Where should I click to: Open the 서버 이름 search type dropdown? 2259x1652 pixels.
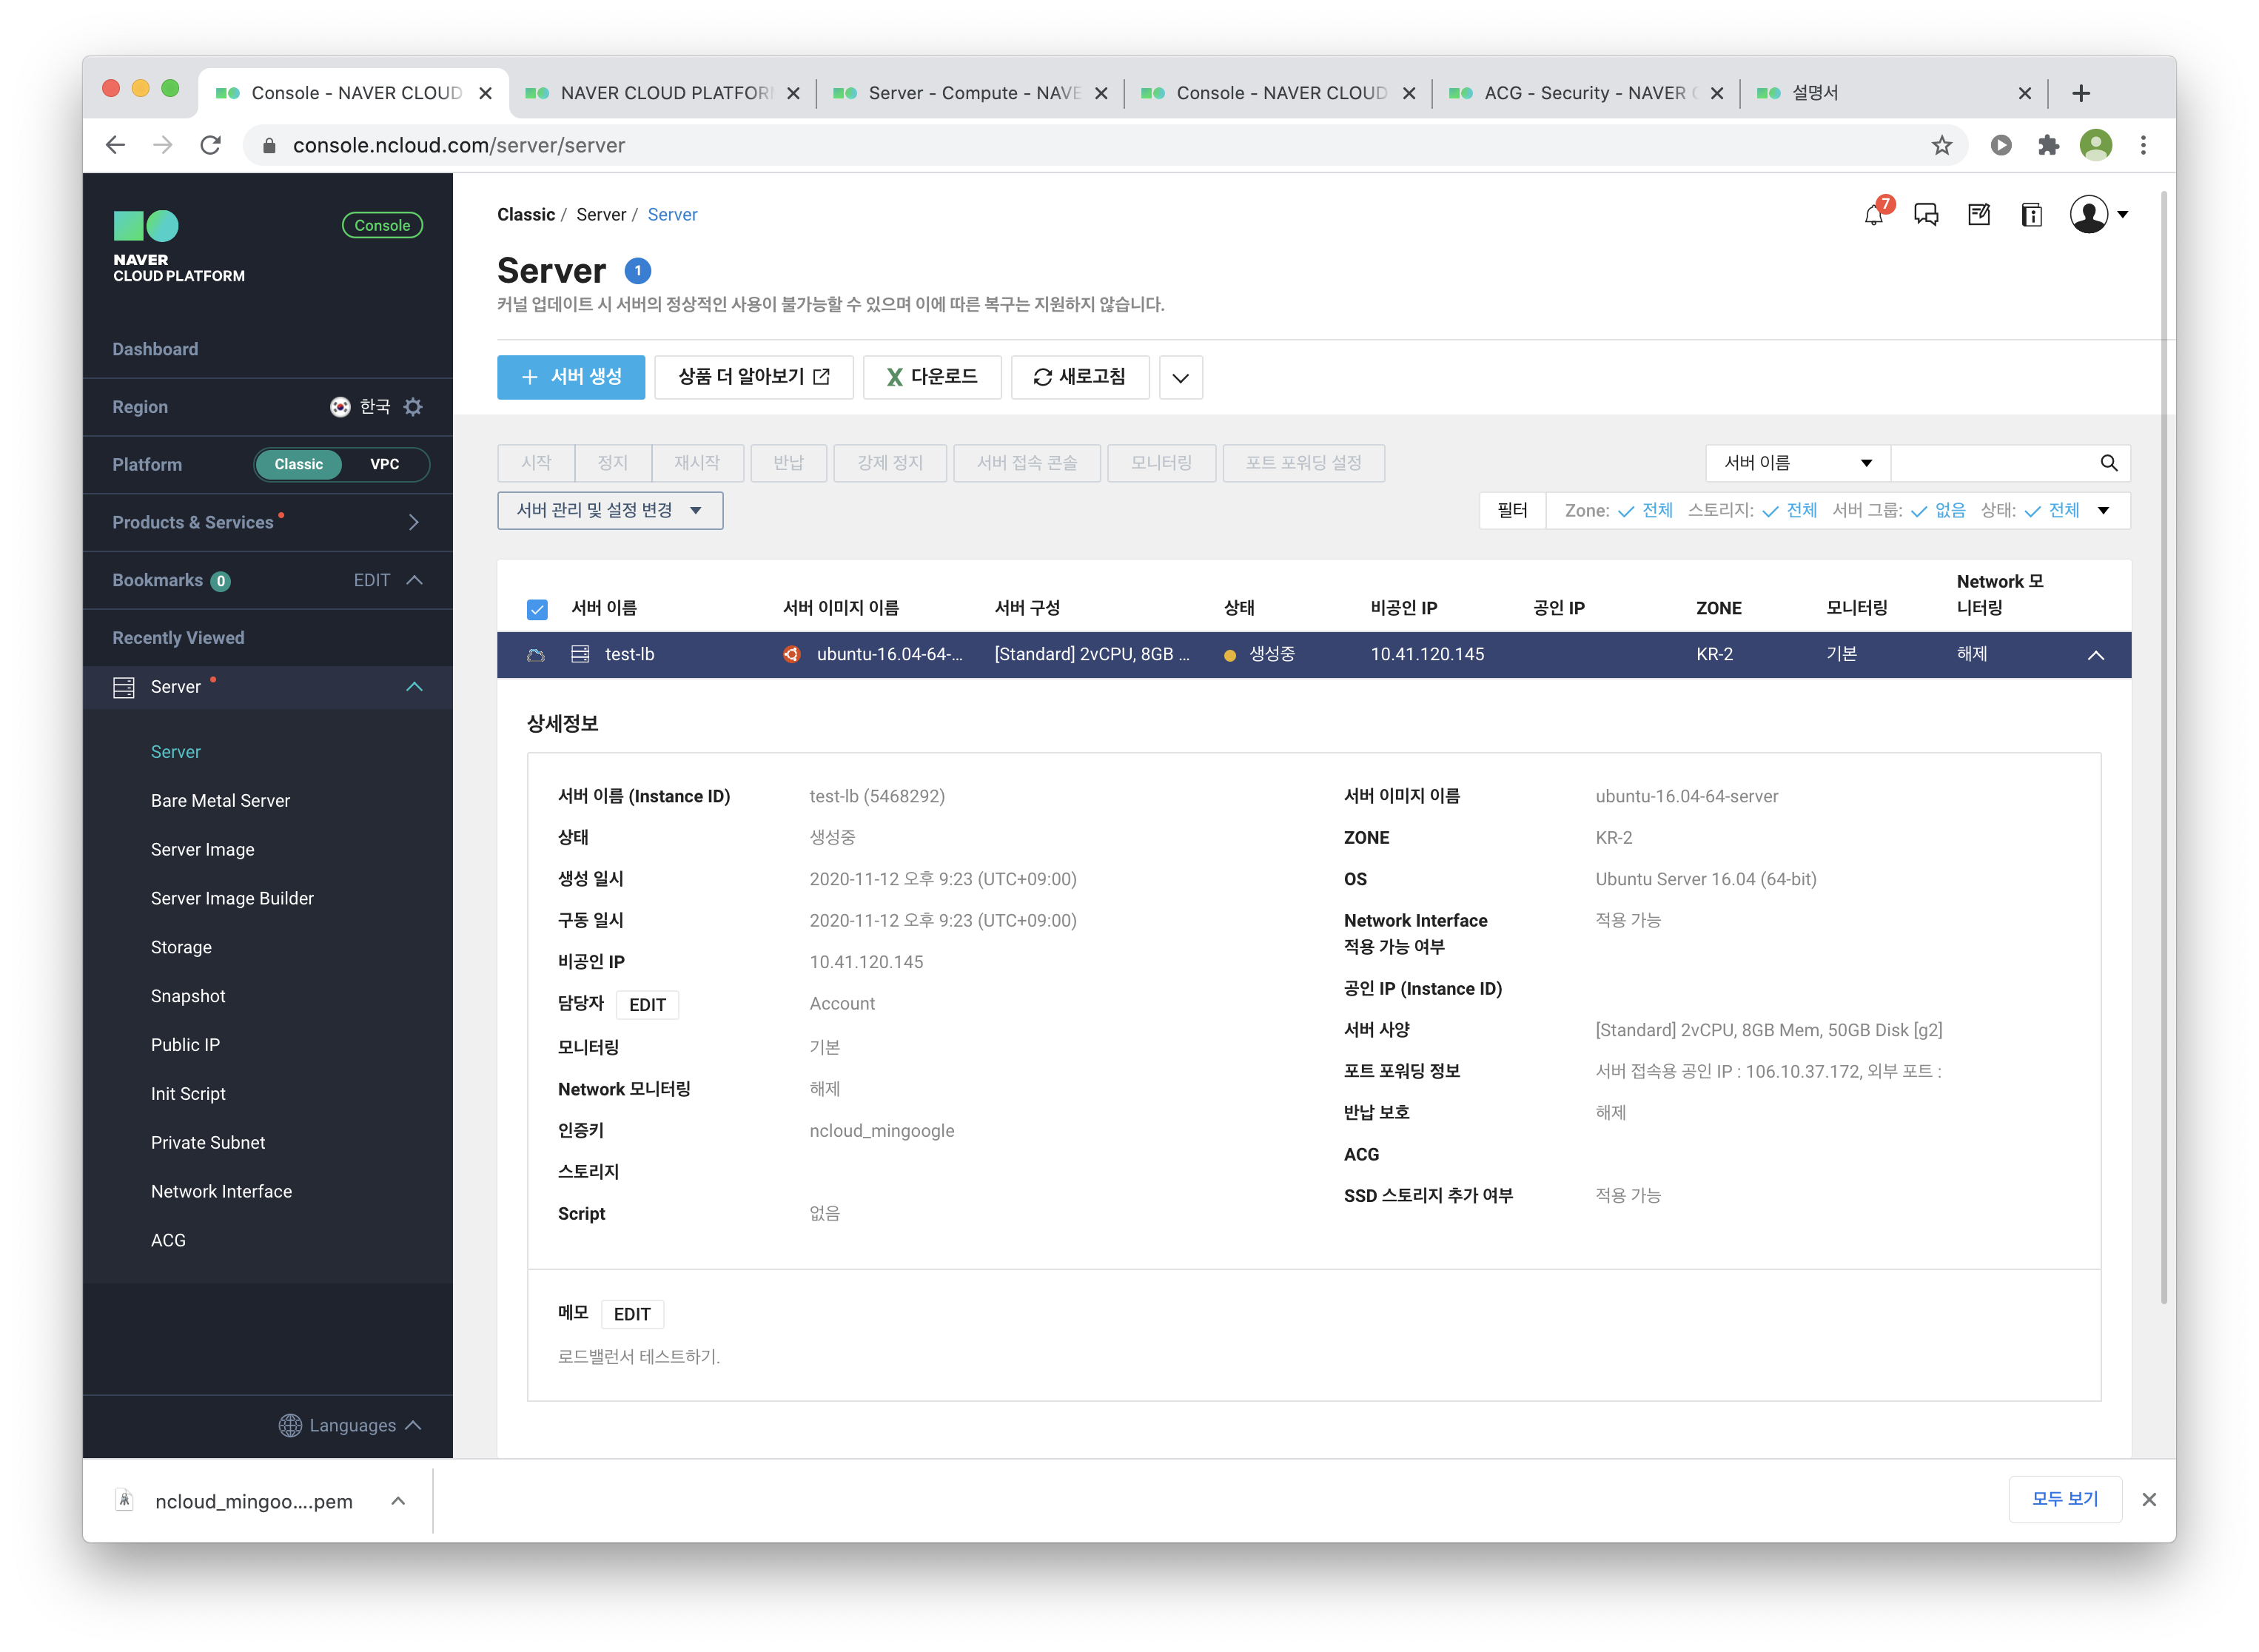pos(1797,463)
